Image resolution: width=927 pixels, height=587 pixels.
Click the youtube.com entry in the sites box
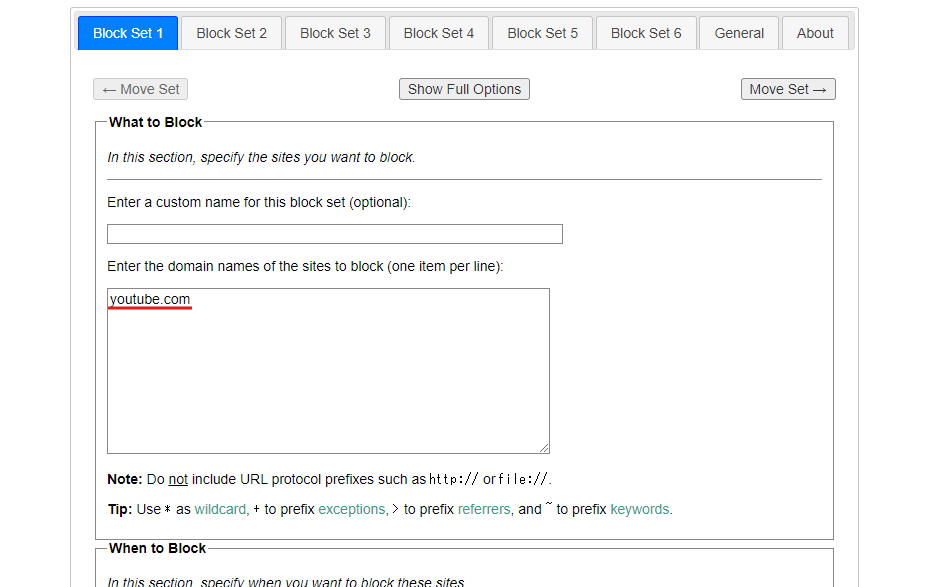pos(150,299)
